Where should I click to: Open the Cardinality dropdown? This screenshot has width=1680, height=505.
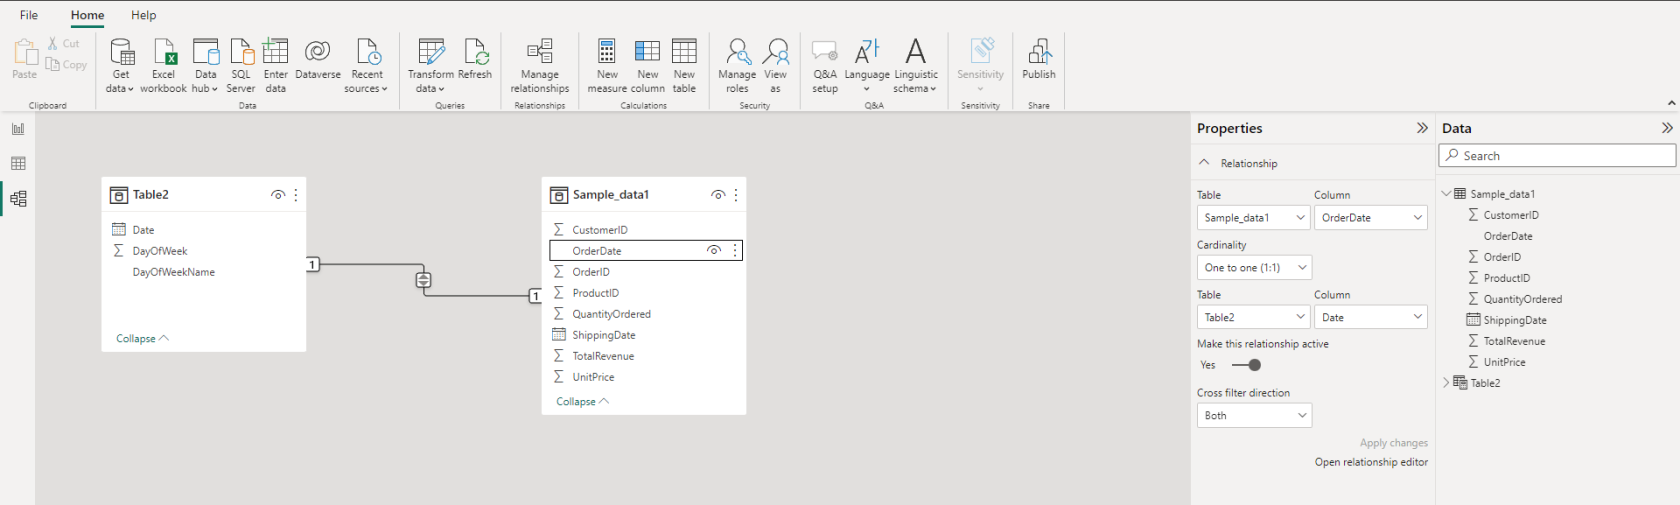click(x=1254, y=268)
